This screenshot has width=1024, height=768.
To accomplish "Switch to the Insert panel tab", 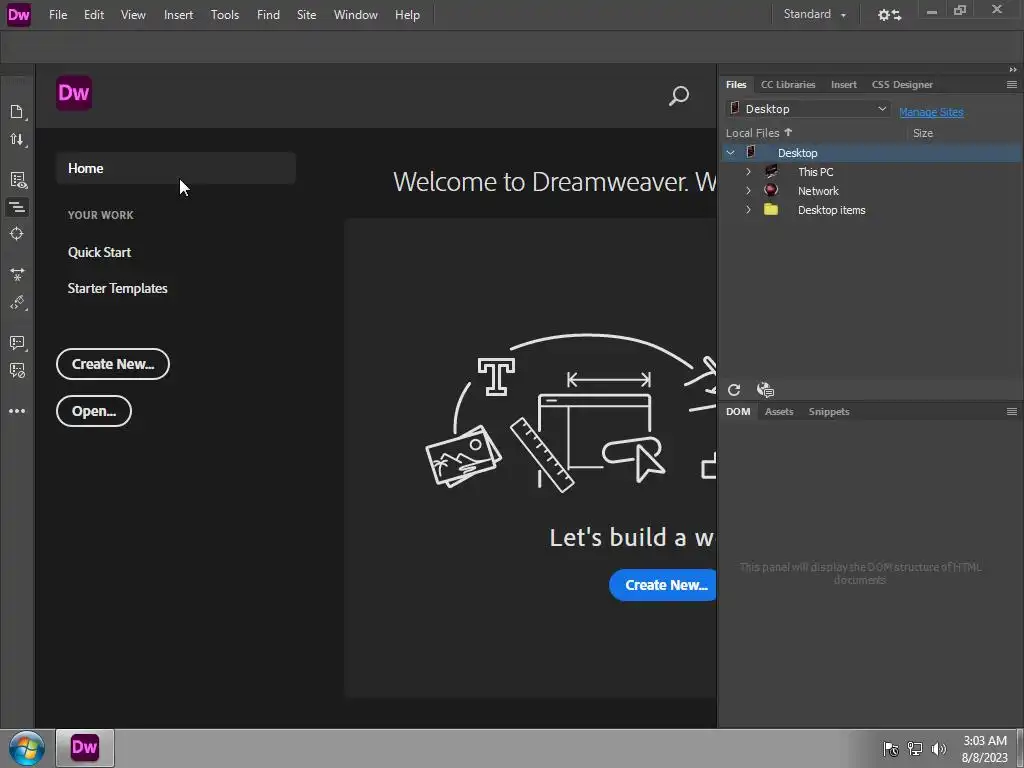I will pos(844,84).
